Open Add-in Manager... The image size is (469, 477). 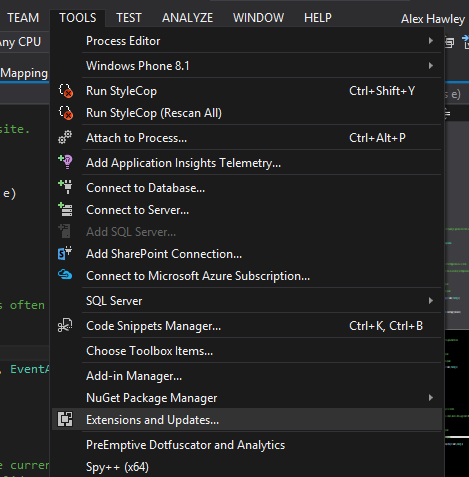pyautogui.click(x=247, y=376)
